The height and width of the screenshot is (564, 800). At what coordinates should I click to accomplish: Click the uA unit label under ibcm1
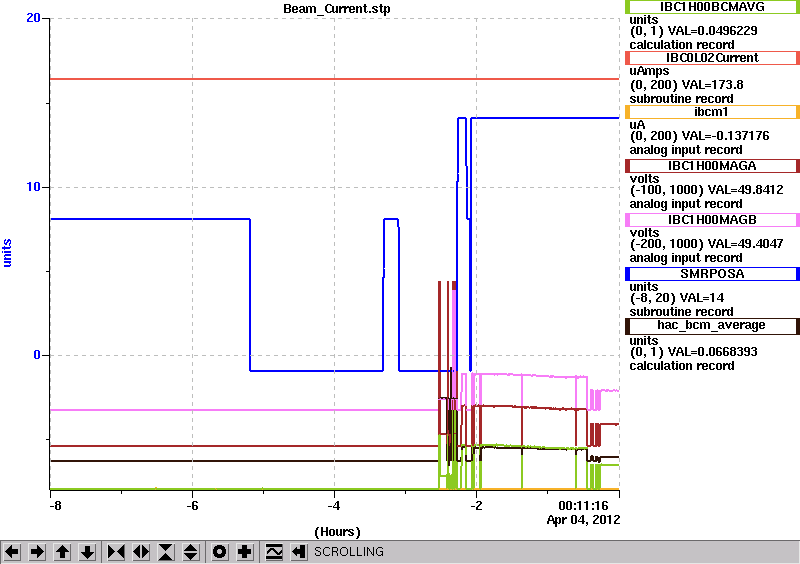tap(638, 125)
